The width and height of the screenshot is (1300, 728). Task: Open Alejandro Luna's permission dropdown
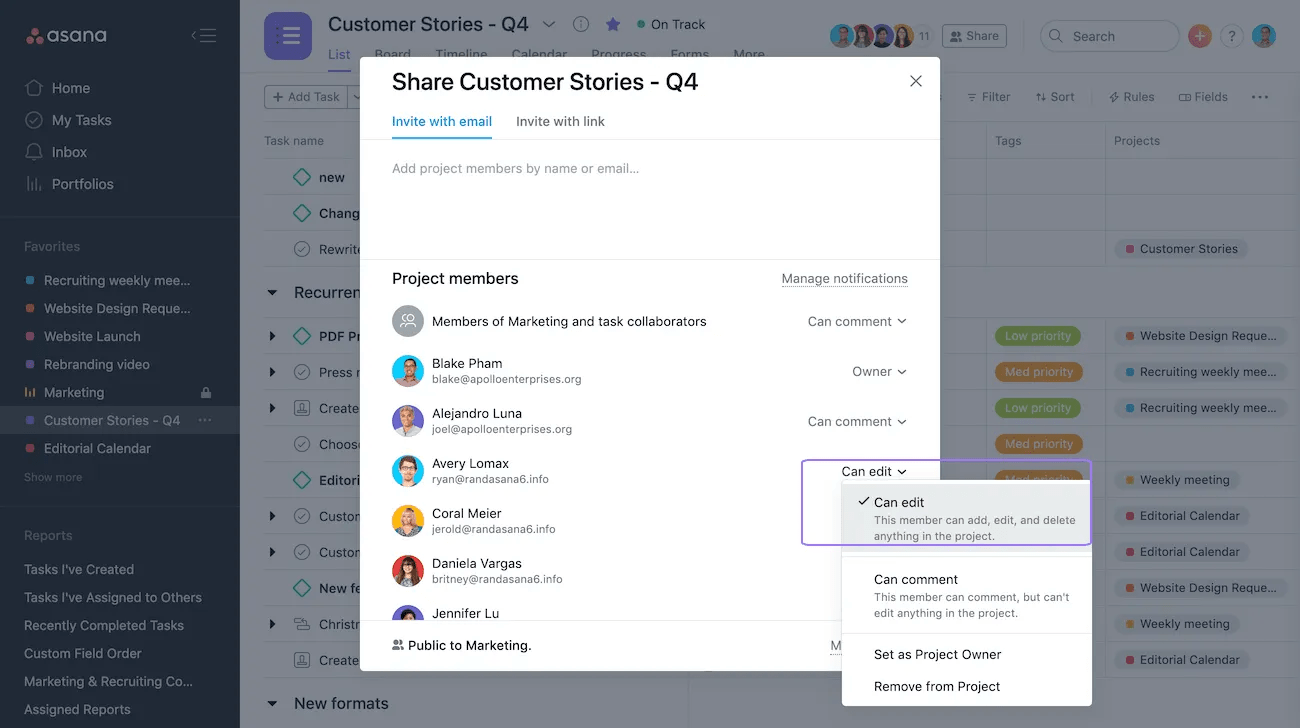pyautogui.click(x=856, y=421)
